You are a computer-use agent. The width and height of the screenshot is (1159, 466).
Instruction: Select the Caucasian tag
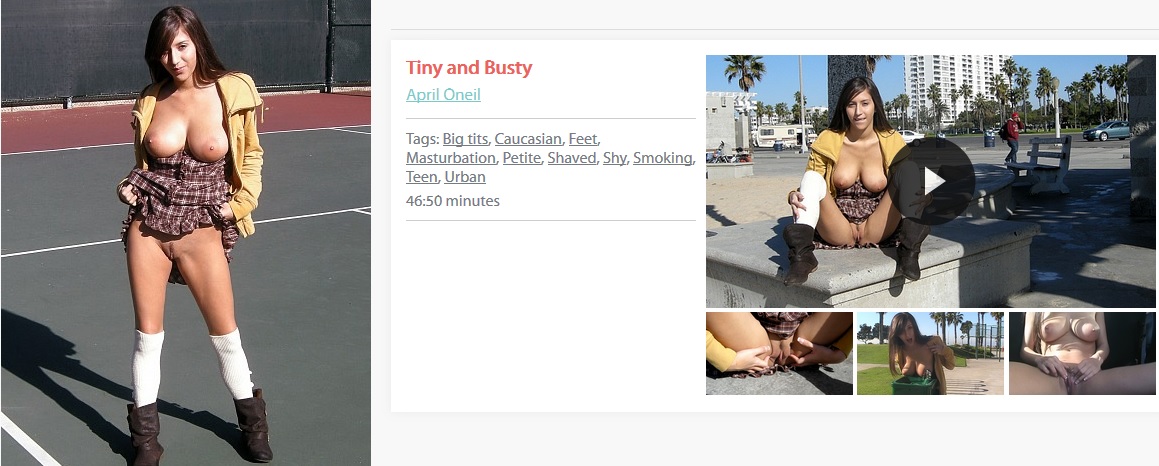528,138
